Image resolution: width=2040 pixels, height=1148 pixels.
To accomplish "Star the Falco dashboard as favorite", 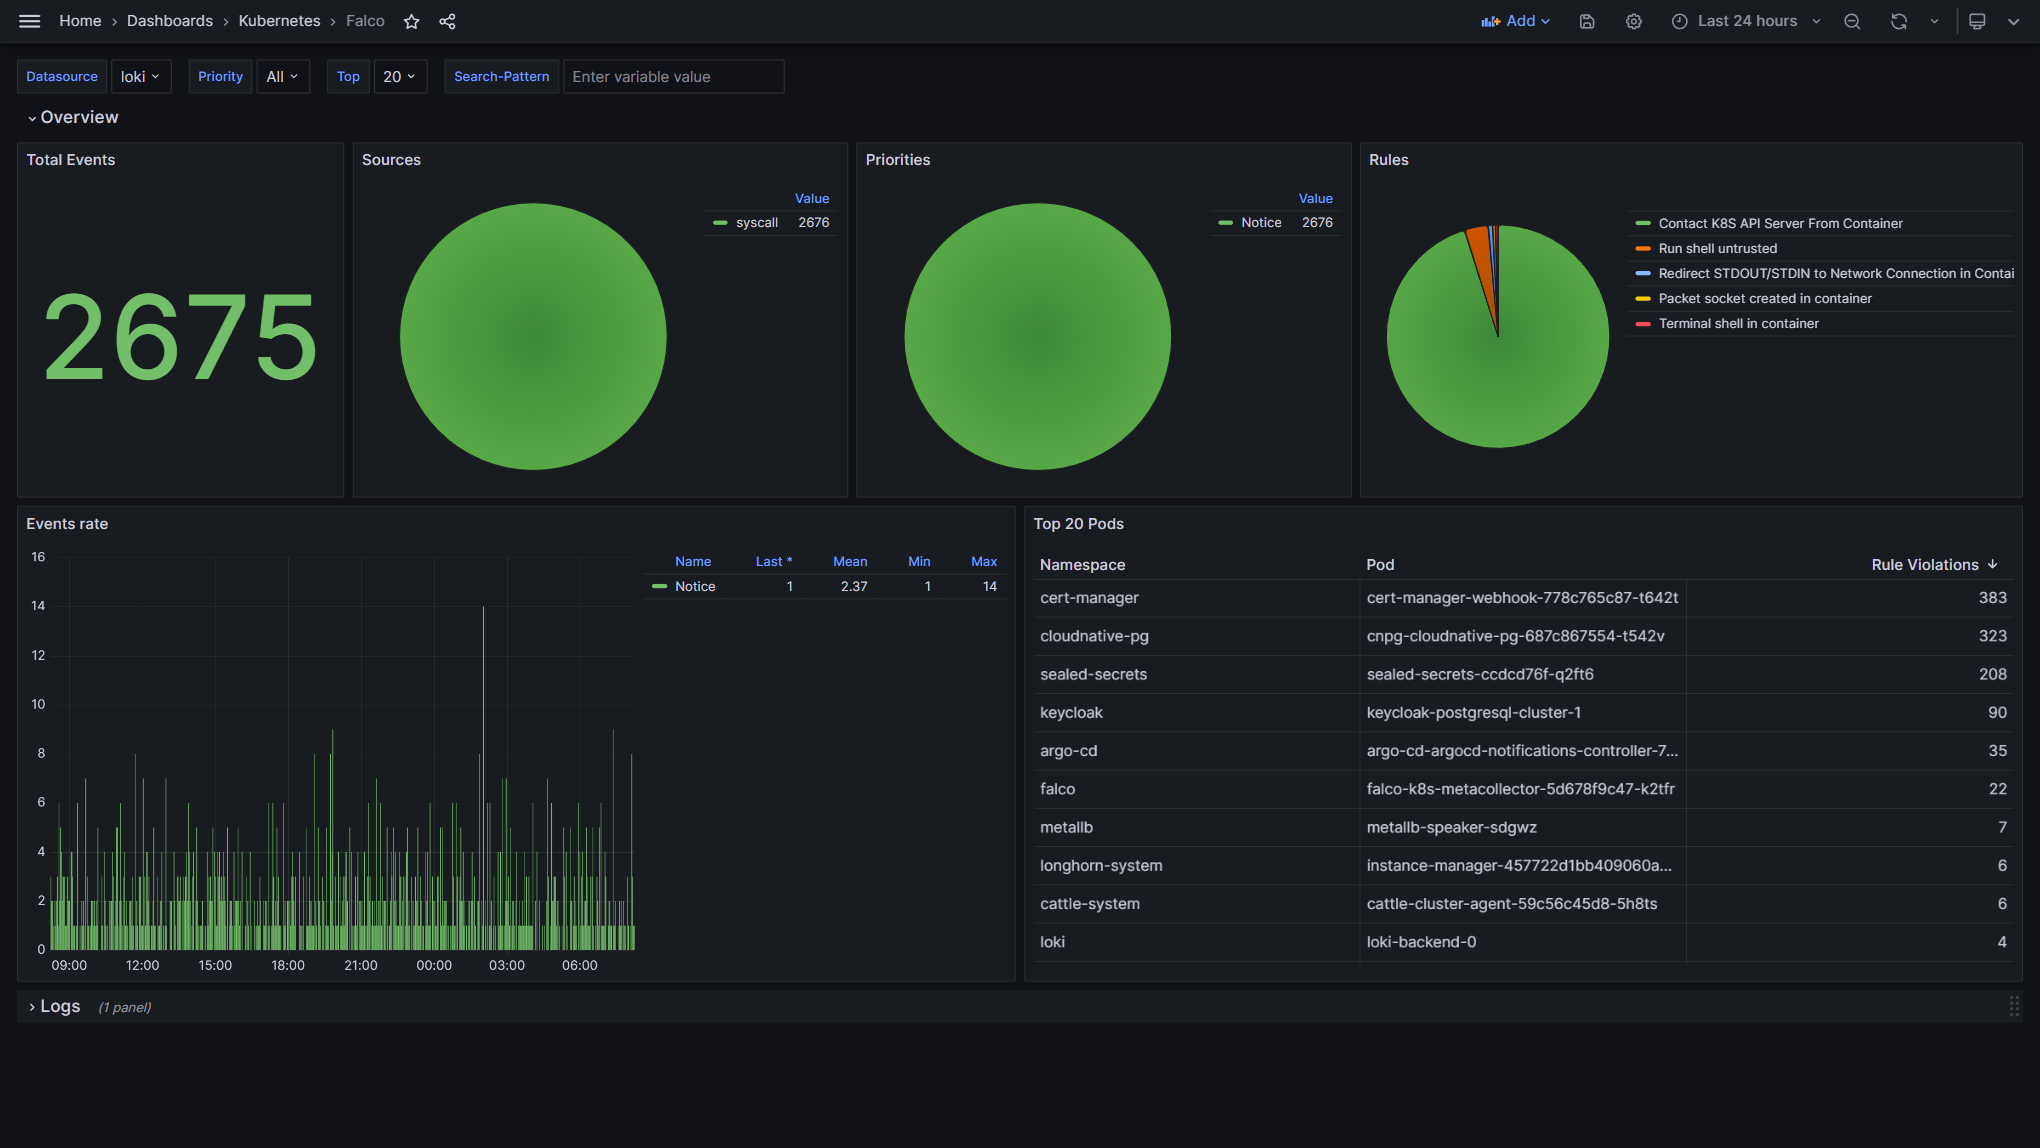I will [x=411, y=21].
